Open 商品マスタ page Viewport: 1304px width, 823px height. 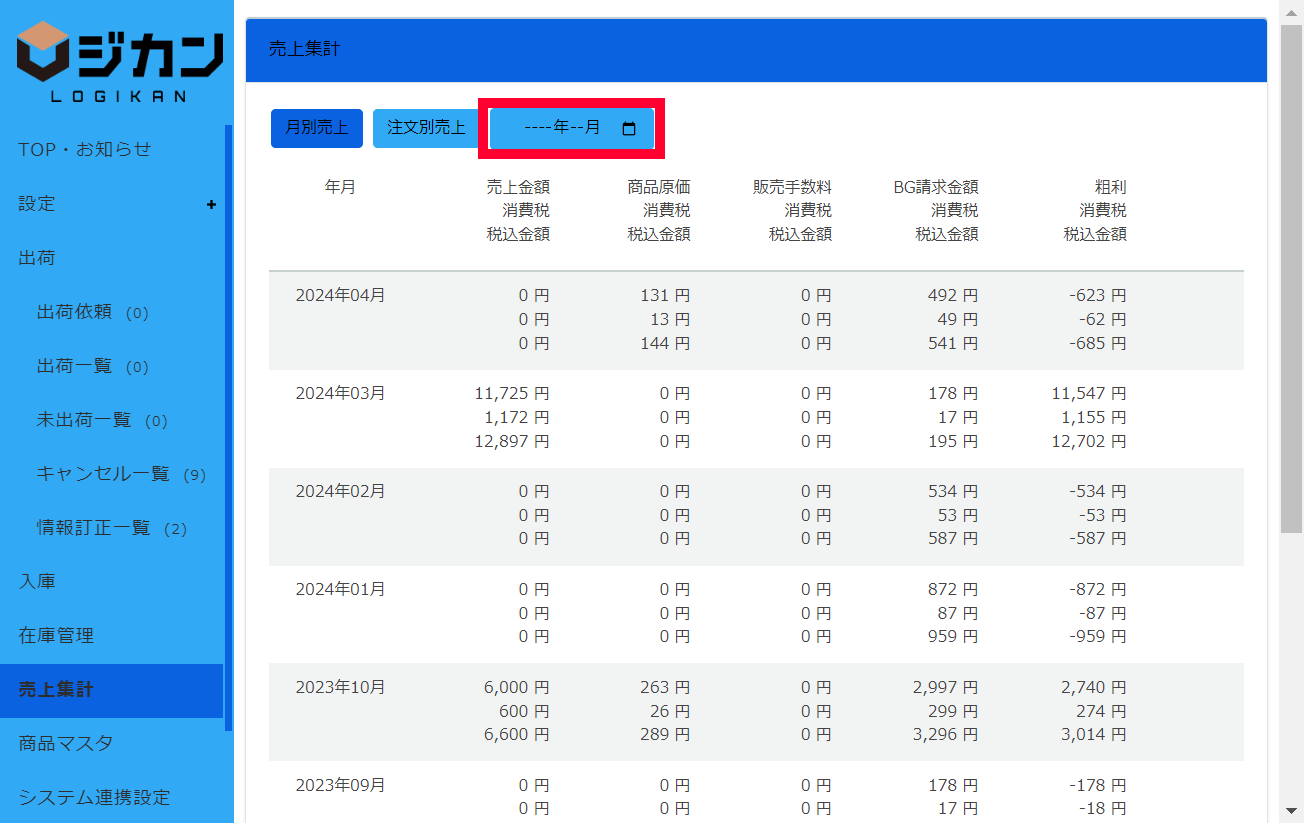tap(66, 744)
